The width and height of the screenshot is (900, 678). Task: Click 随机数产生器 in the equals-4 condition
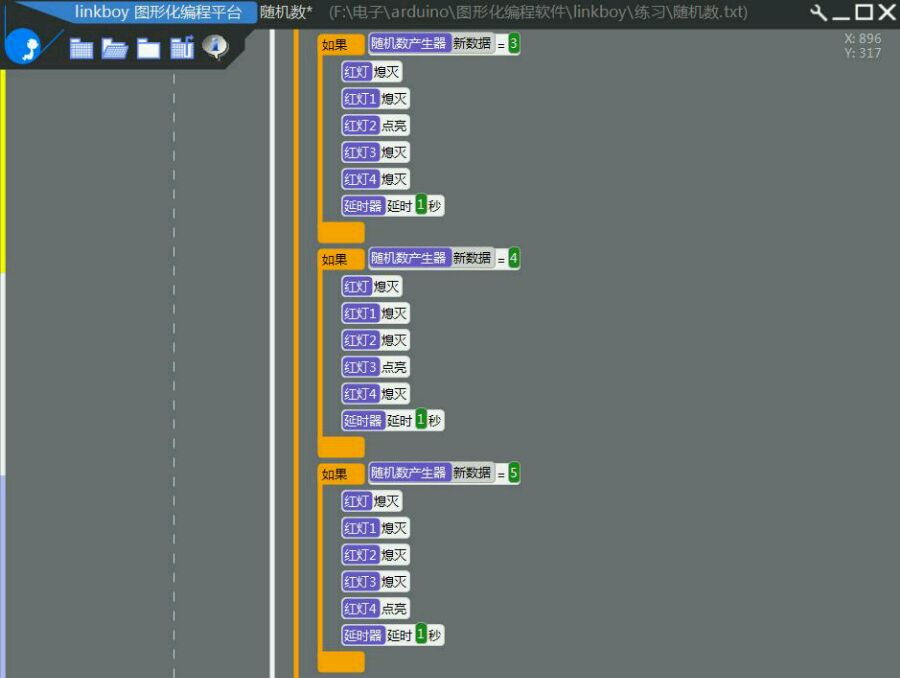409,258
